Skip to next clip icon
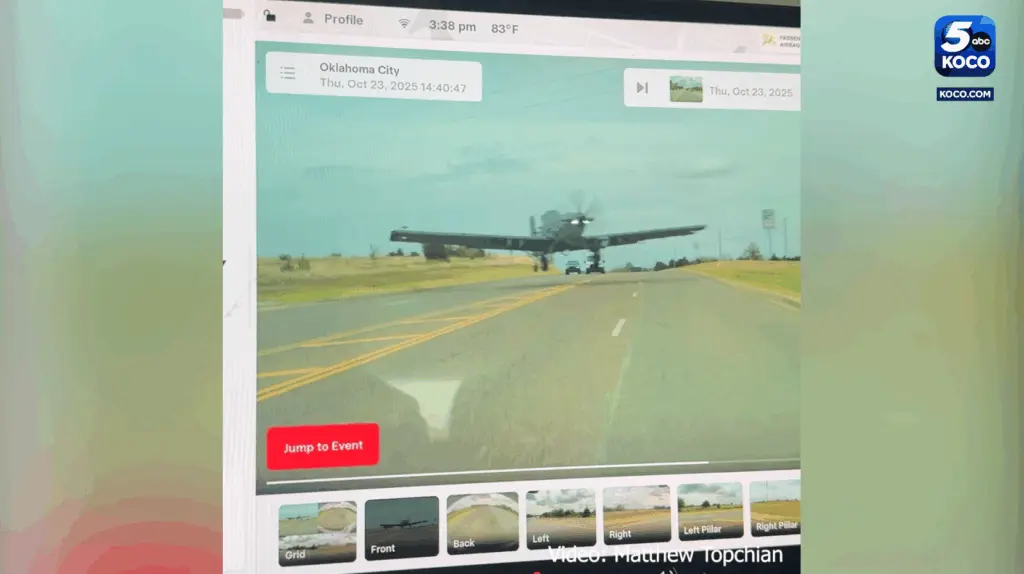Screen dimensions: 1024x574 point(642,88)
